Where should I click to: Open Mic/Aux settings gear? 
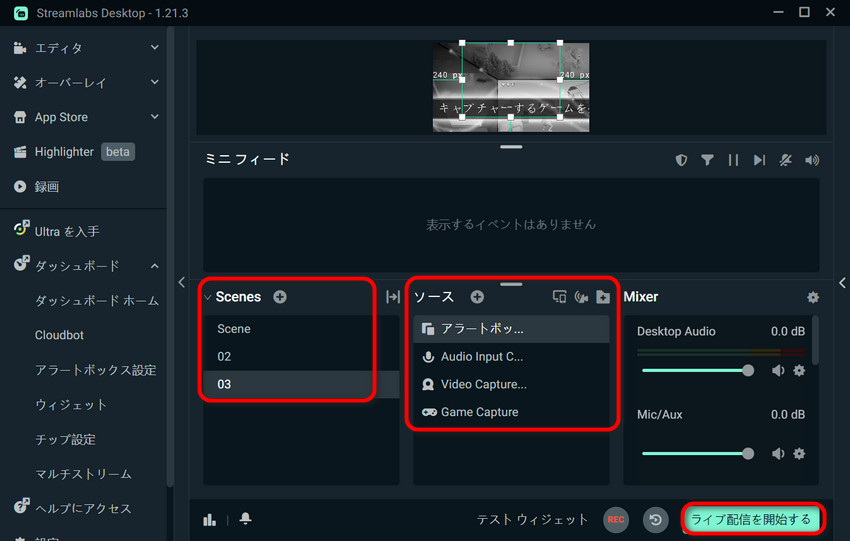pyautogui.click(x=799, y=453)
